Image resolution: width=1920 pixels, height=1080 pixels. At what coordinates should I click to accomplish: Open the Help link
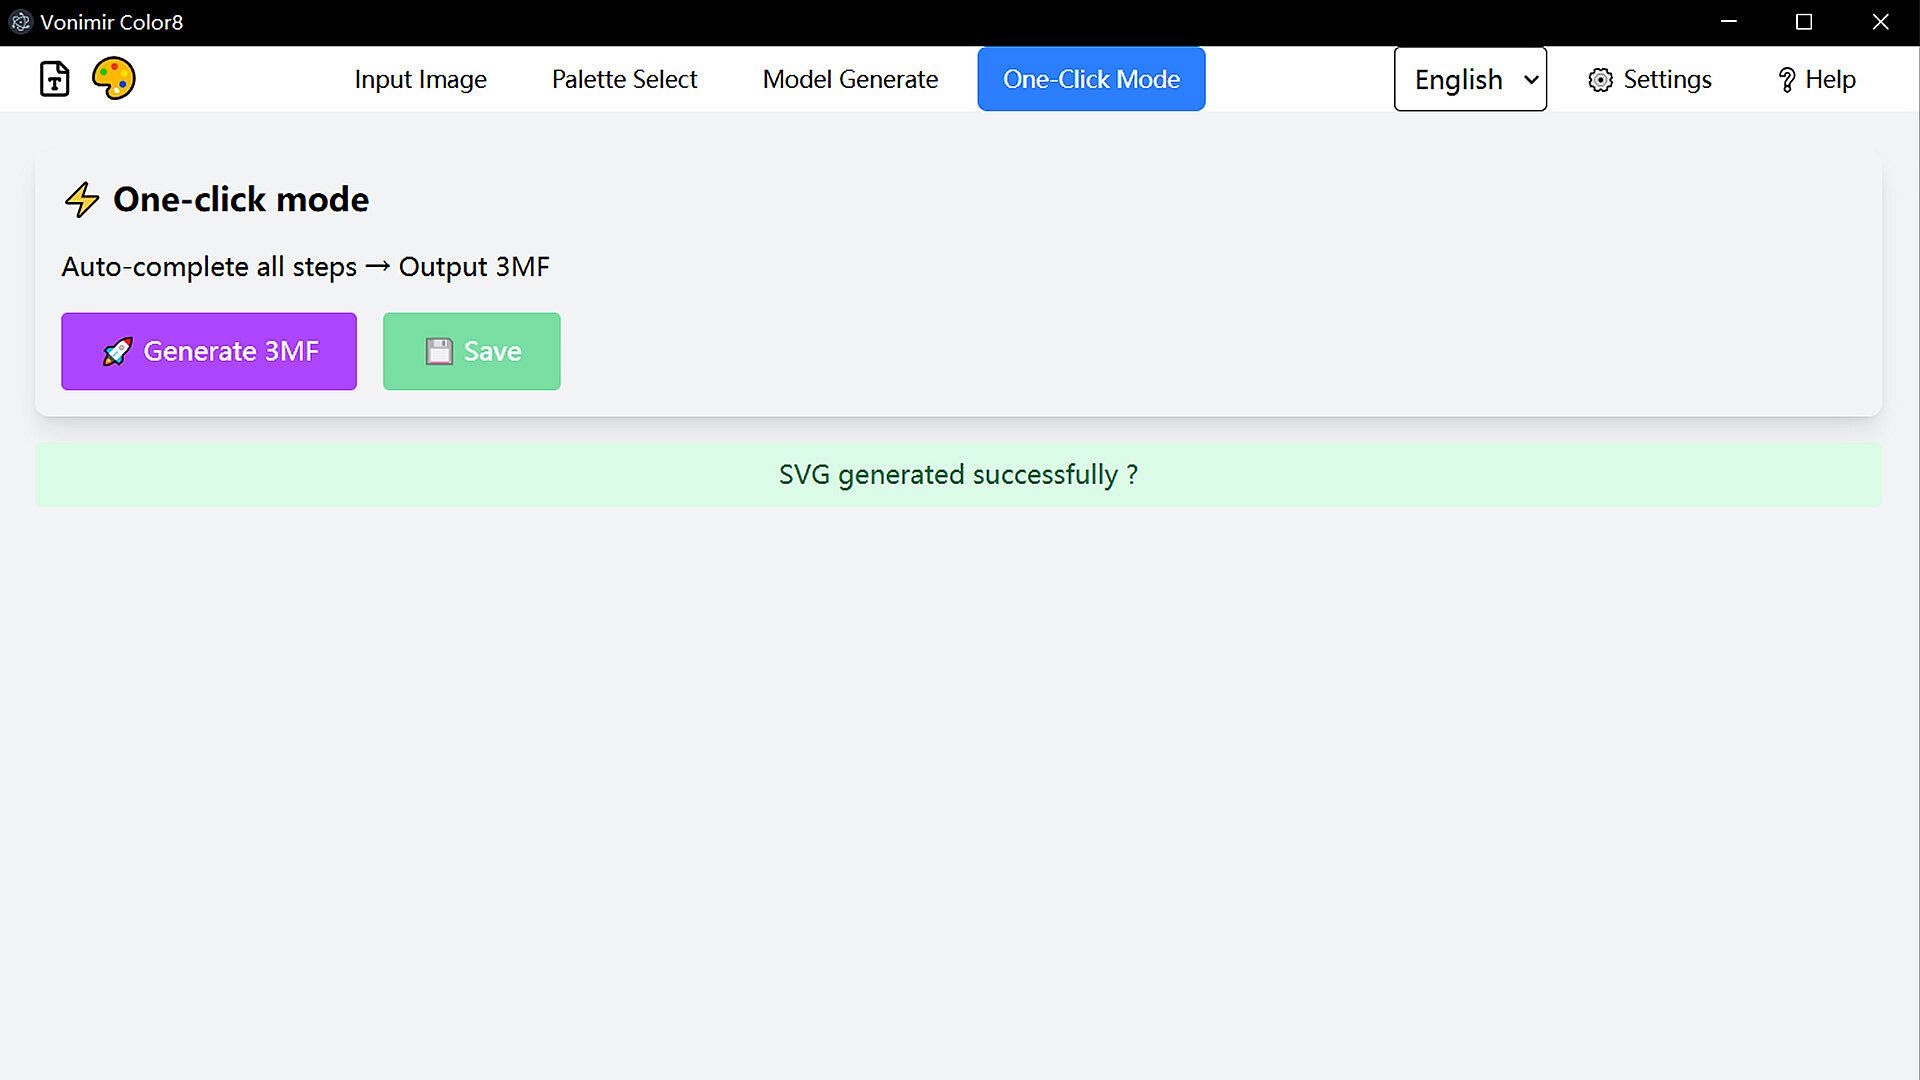1829,79
